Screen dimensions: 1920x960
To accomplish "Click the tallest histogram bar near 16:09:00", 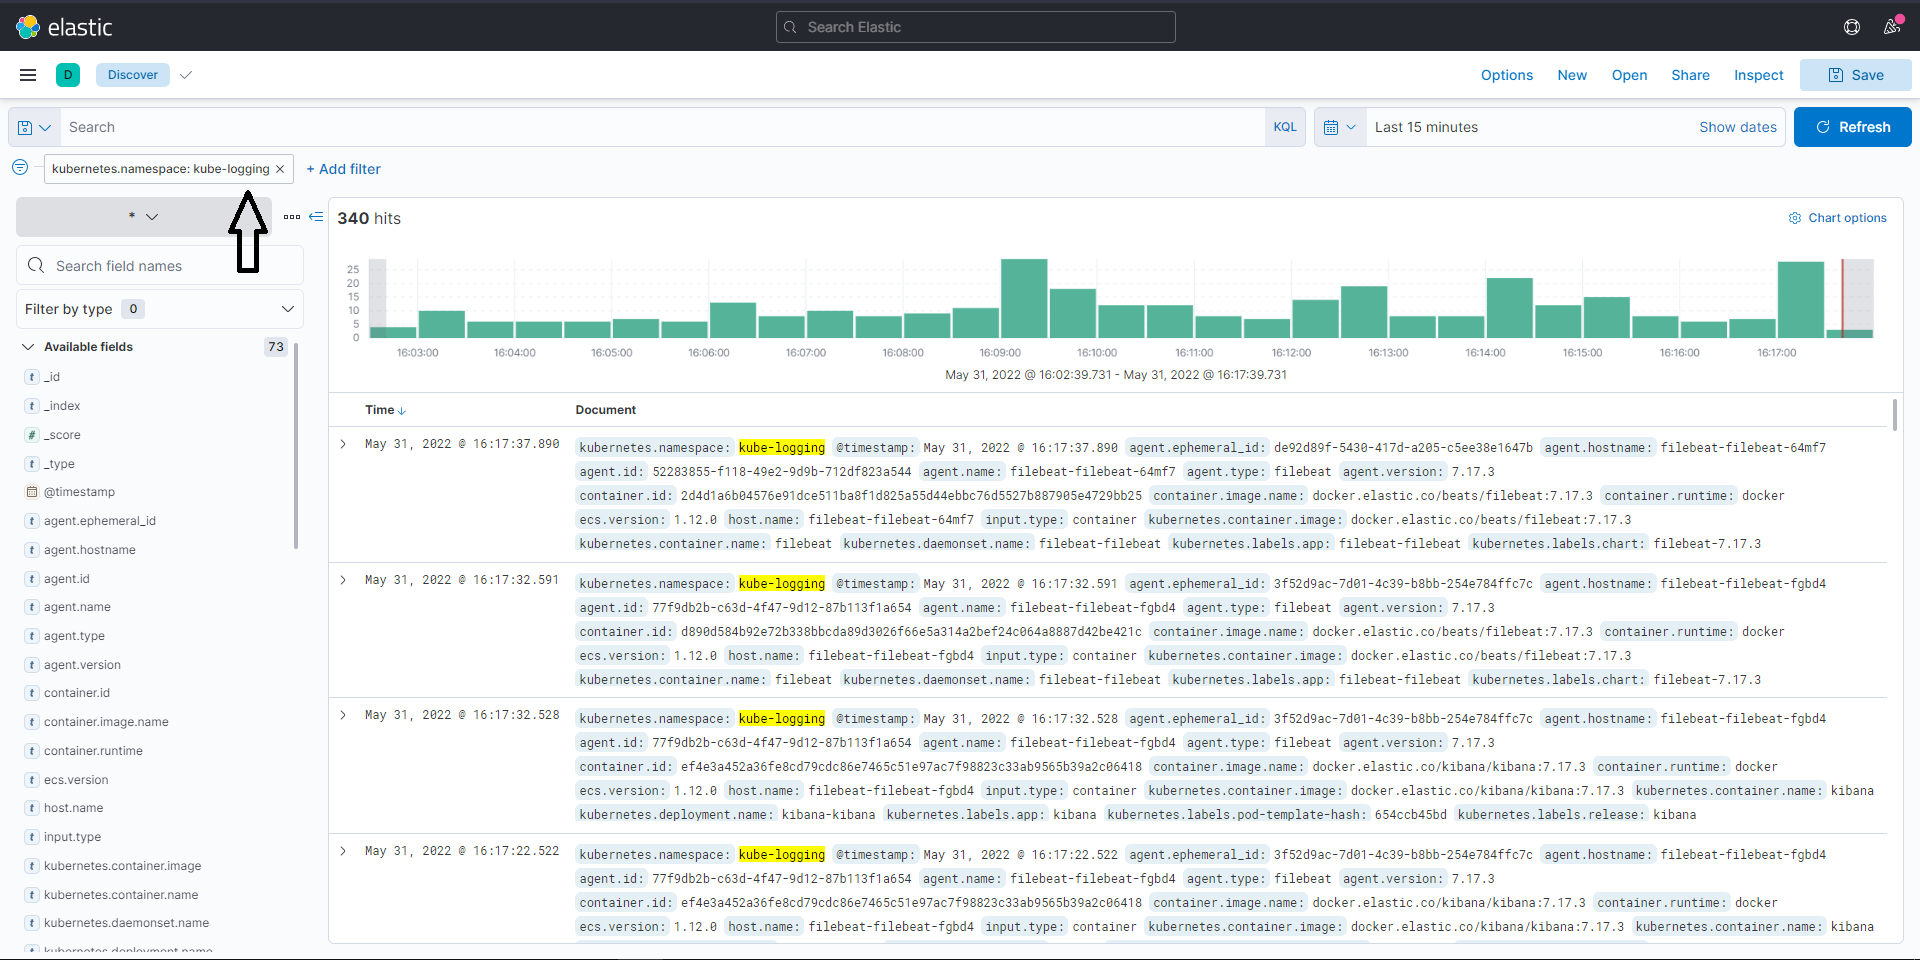I will click(x=1024, y=298).
